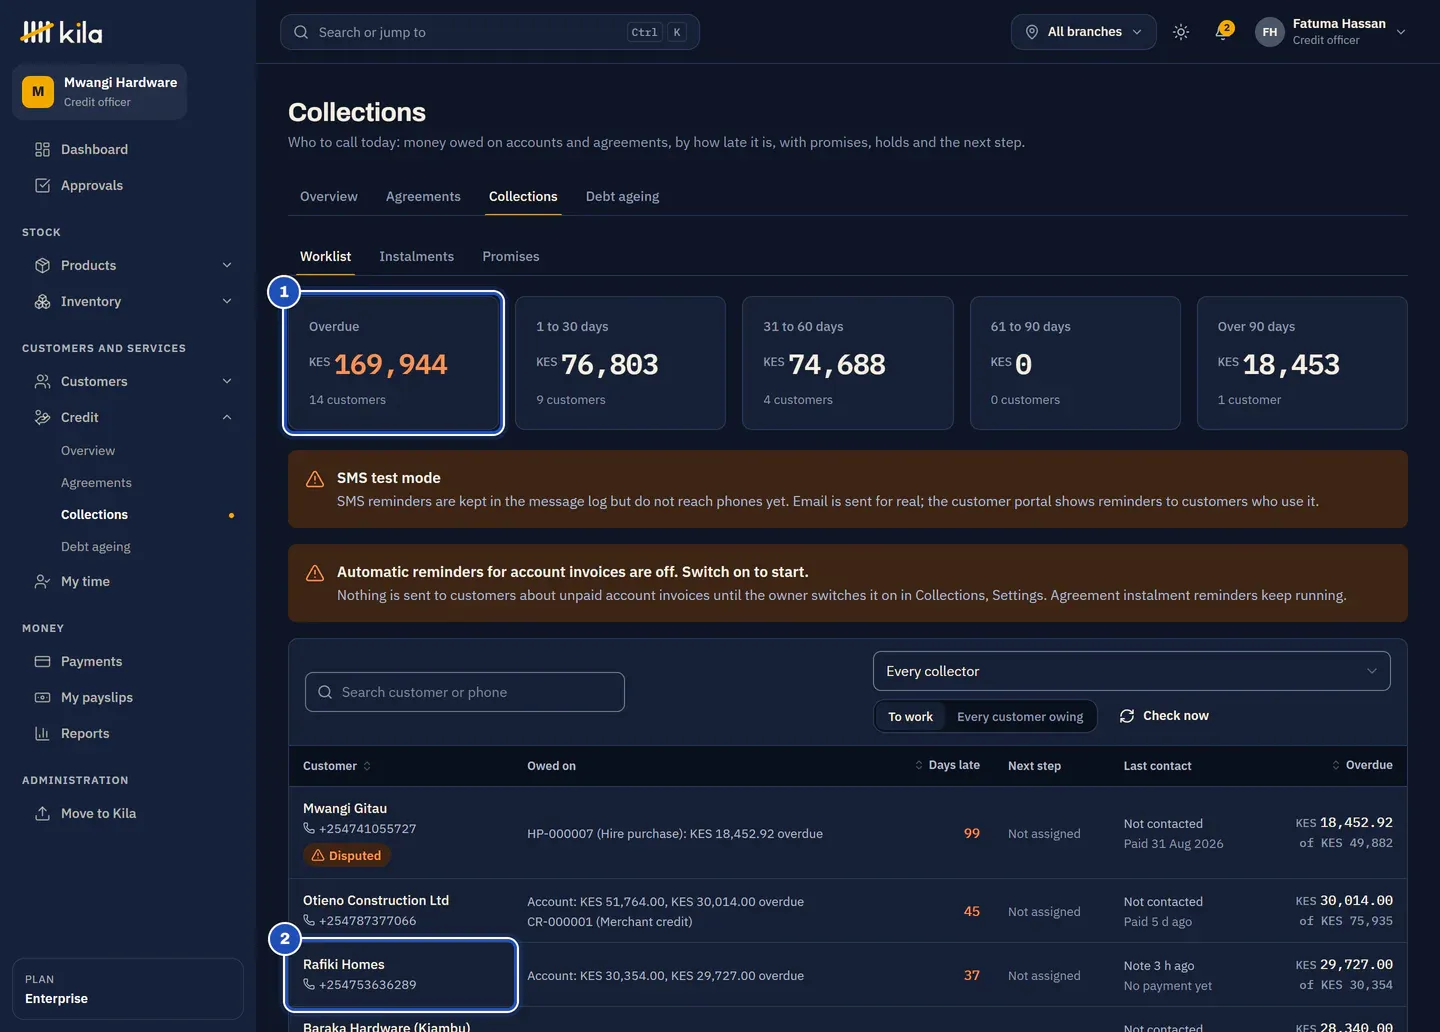
Task: Click the My time icon
Action: [x=42, y=581]
